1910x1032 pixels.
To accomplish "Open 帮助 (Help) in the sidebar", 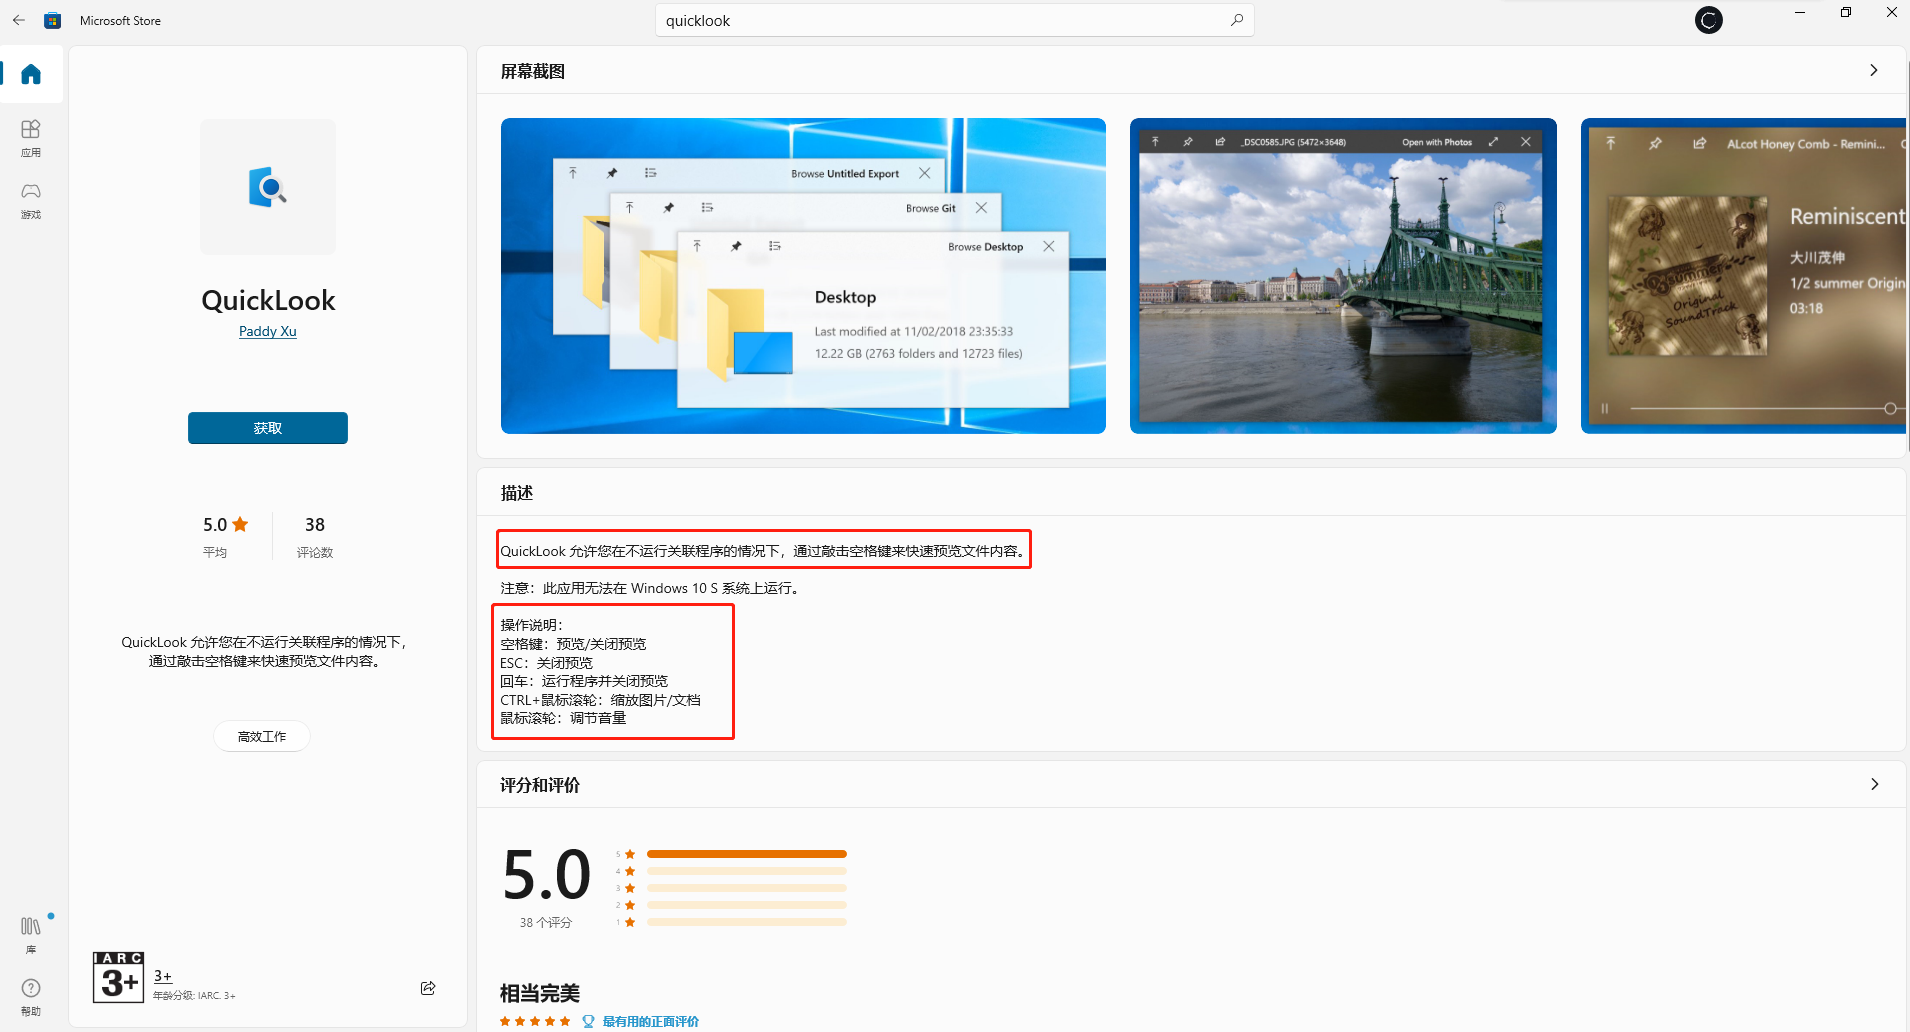I will click(31, 997).
